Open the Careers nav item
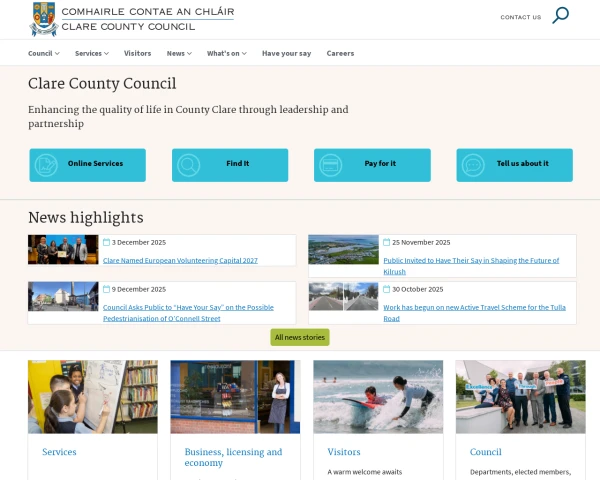 tap(340, 53)
